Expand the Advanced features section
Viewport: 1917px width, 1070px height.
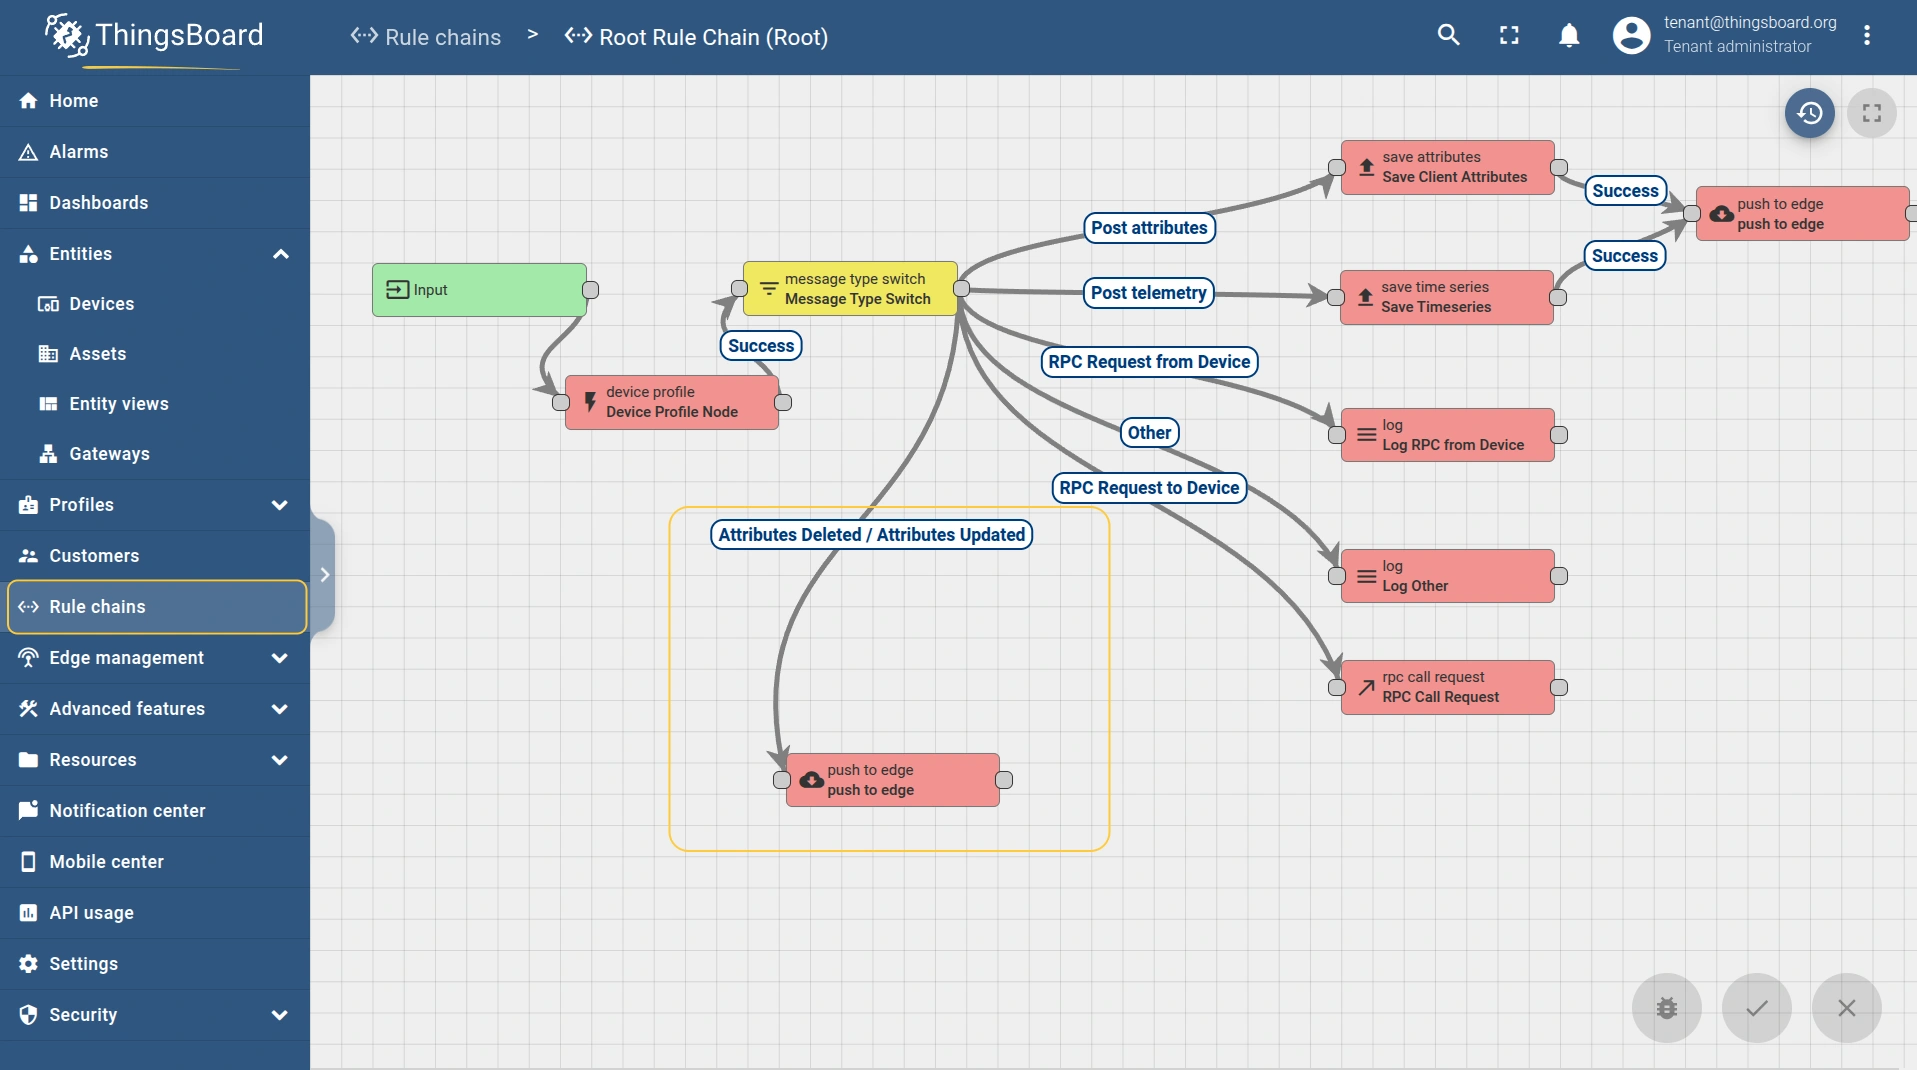pyautogui.click(x=280, y=709)
